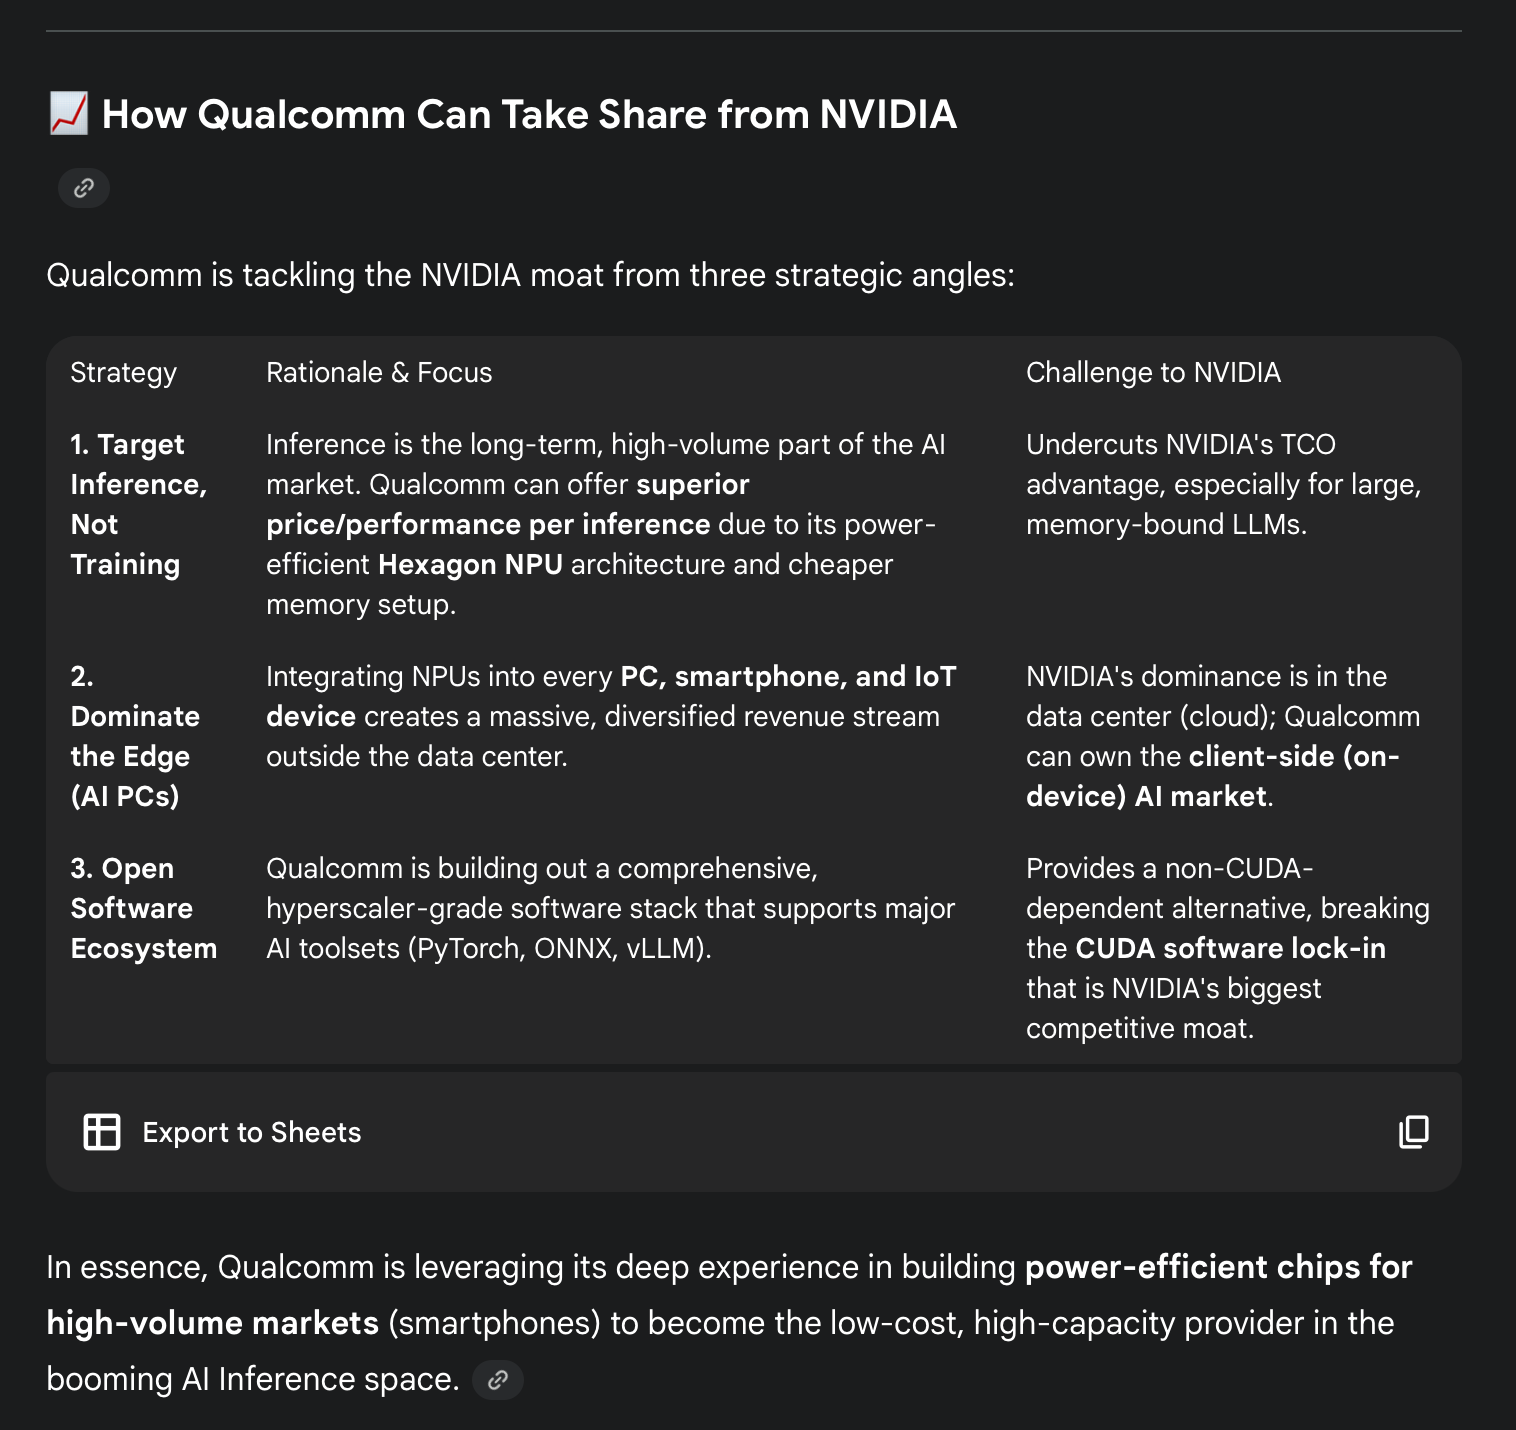Click the Export to Sheets label

point(252,1132)
